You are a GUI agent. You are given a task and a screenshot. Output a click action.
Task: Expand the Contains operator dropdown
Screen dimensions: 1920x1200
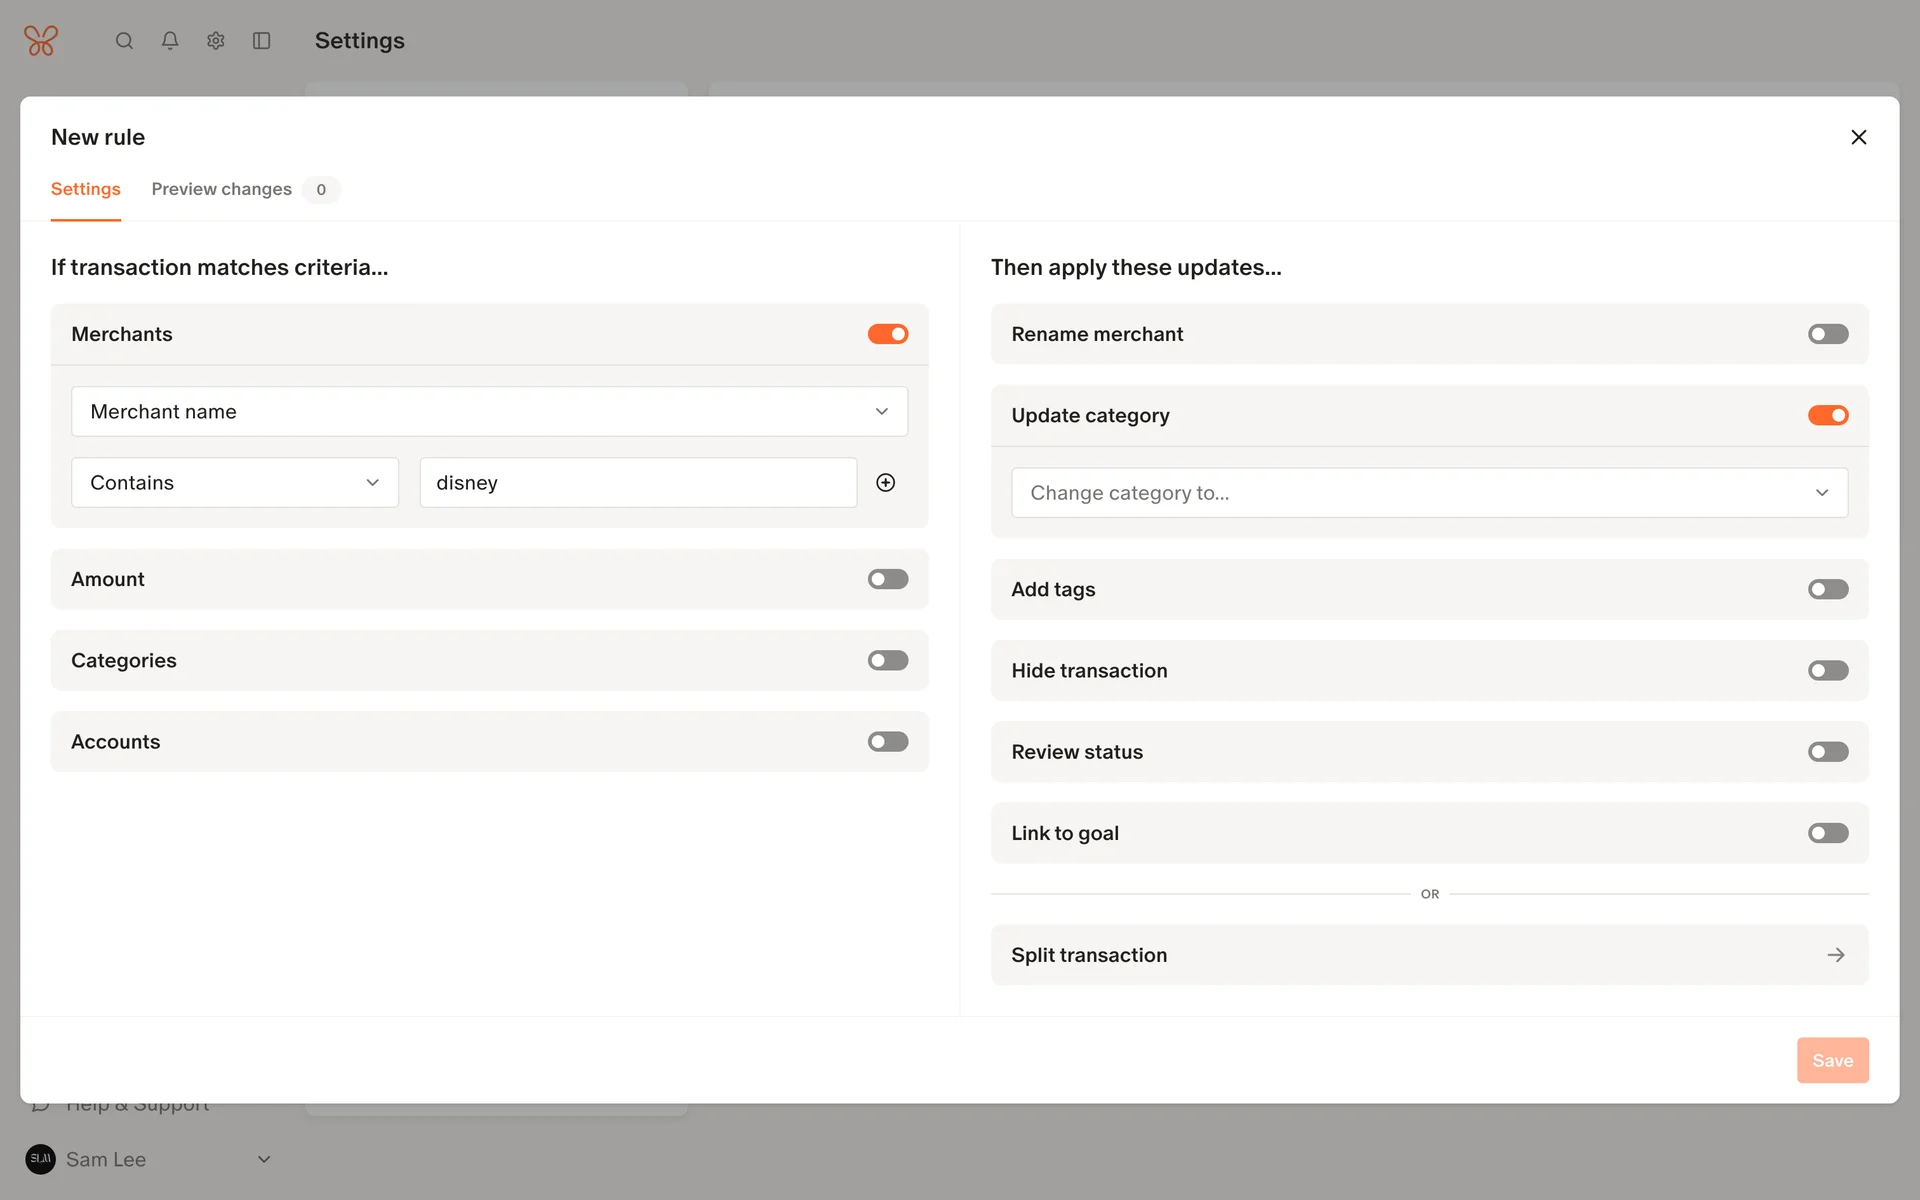[234, 483]
